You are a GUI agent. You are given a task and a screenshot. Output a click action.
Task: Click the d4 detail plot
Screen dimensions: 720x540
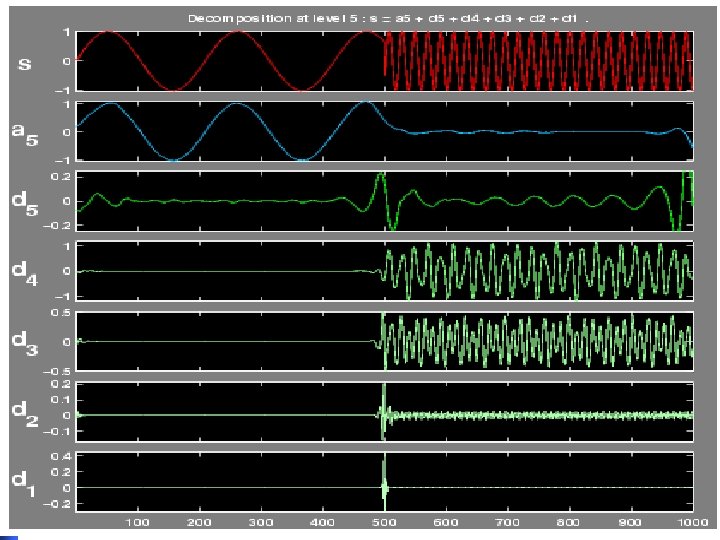point(384,271)
